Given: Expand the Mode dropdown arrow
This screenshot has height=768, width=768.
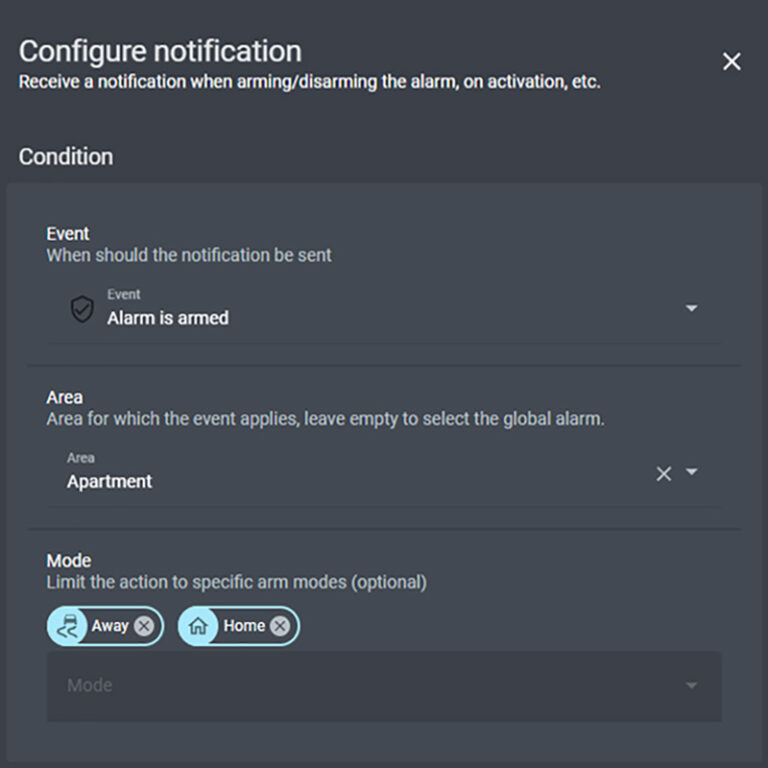Looking at the screenshot, I should [x=691, y=685].
